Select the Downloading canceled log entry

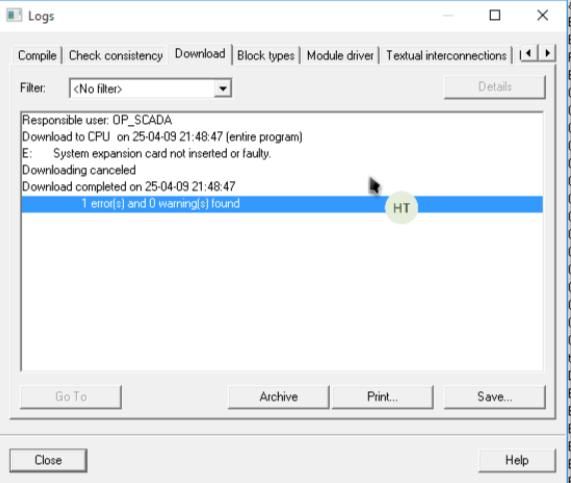tap(282, 170)
